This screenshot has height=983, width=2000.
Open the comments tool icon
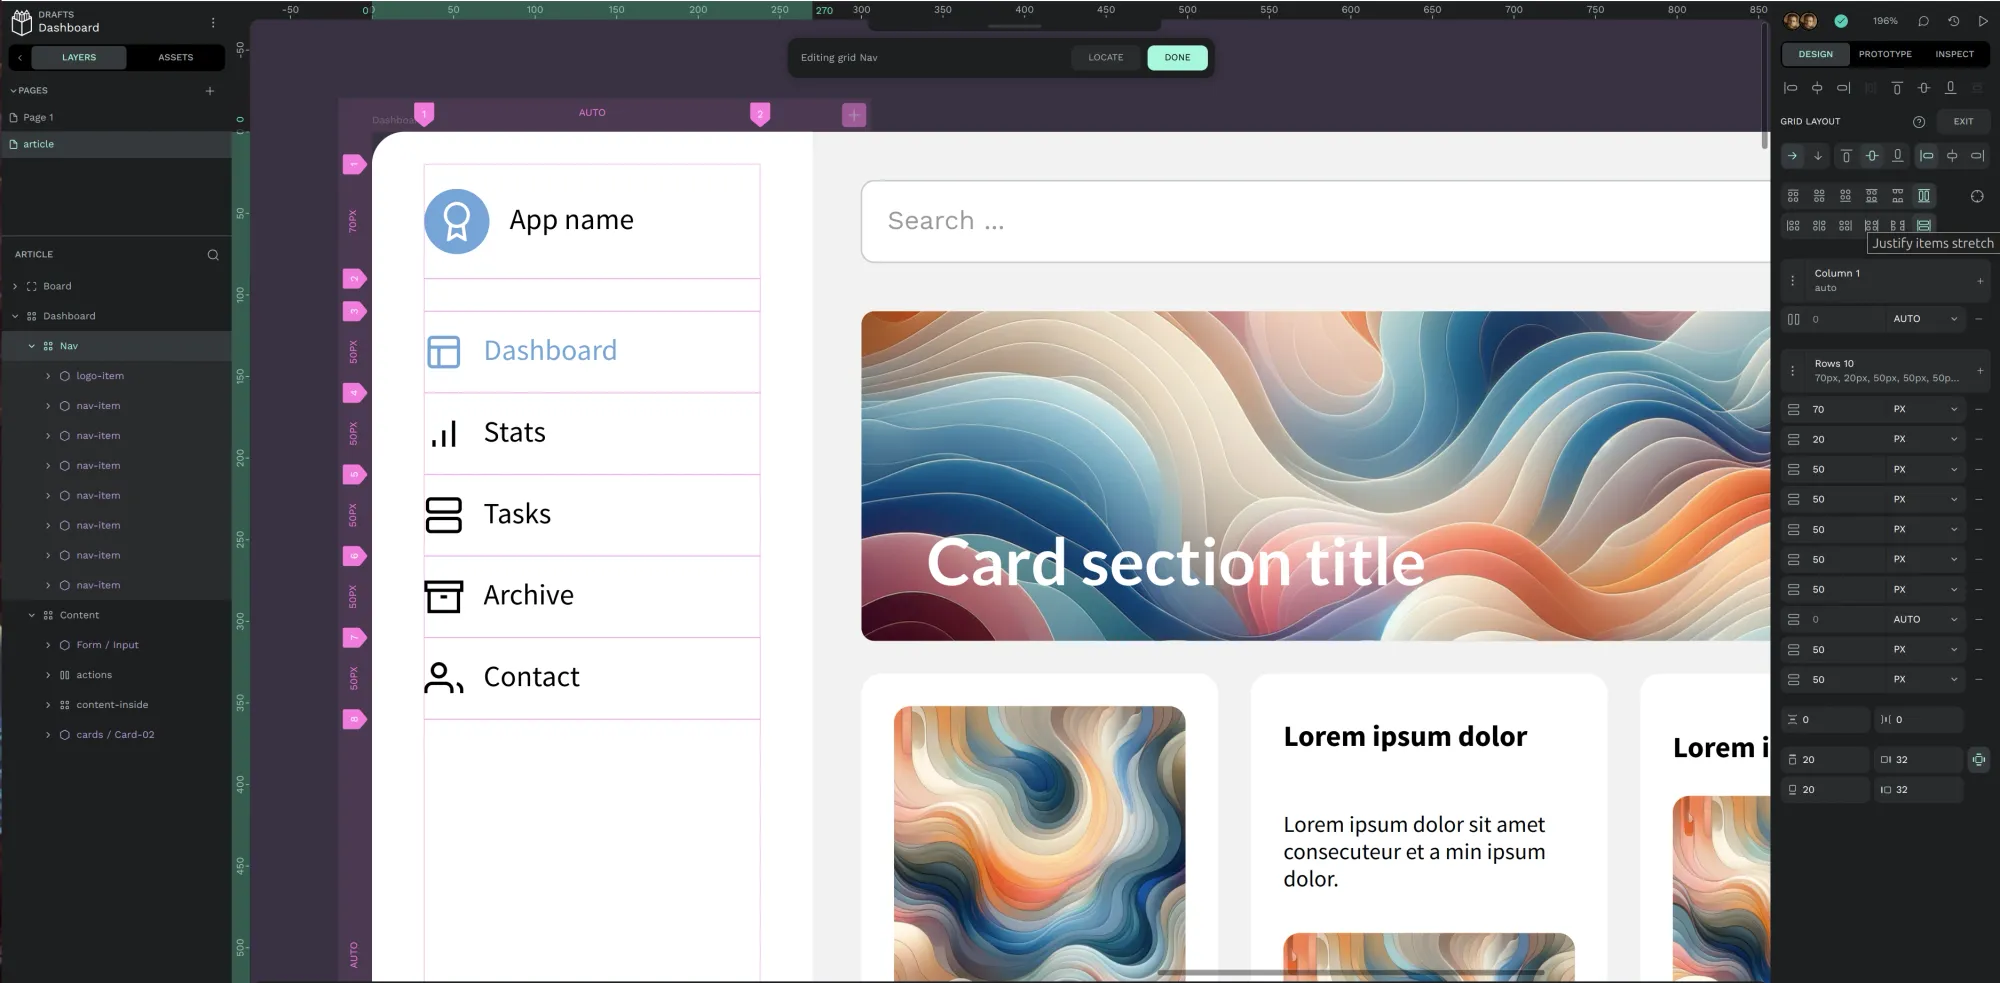(x=1923, y=21)
